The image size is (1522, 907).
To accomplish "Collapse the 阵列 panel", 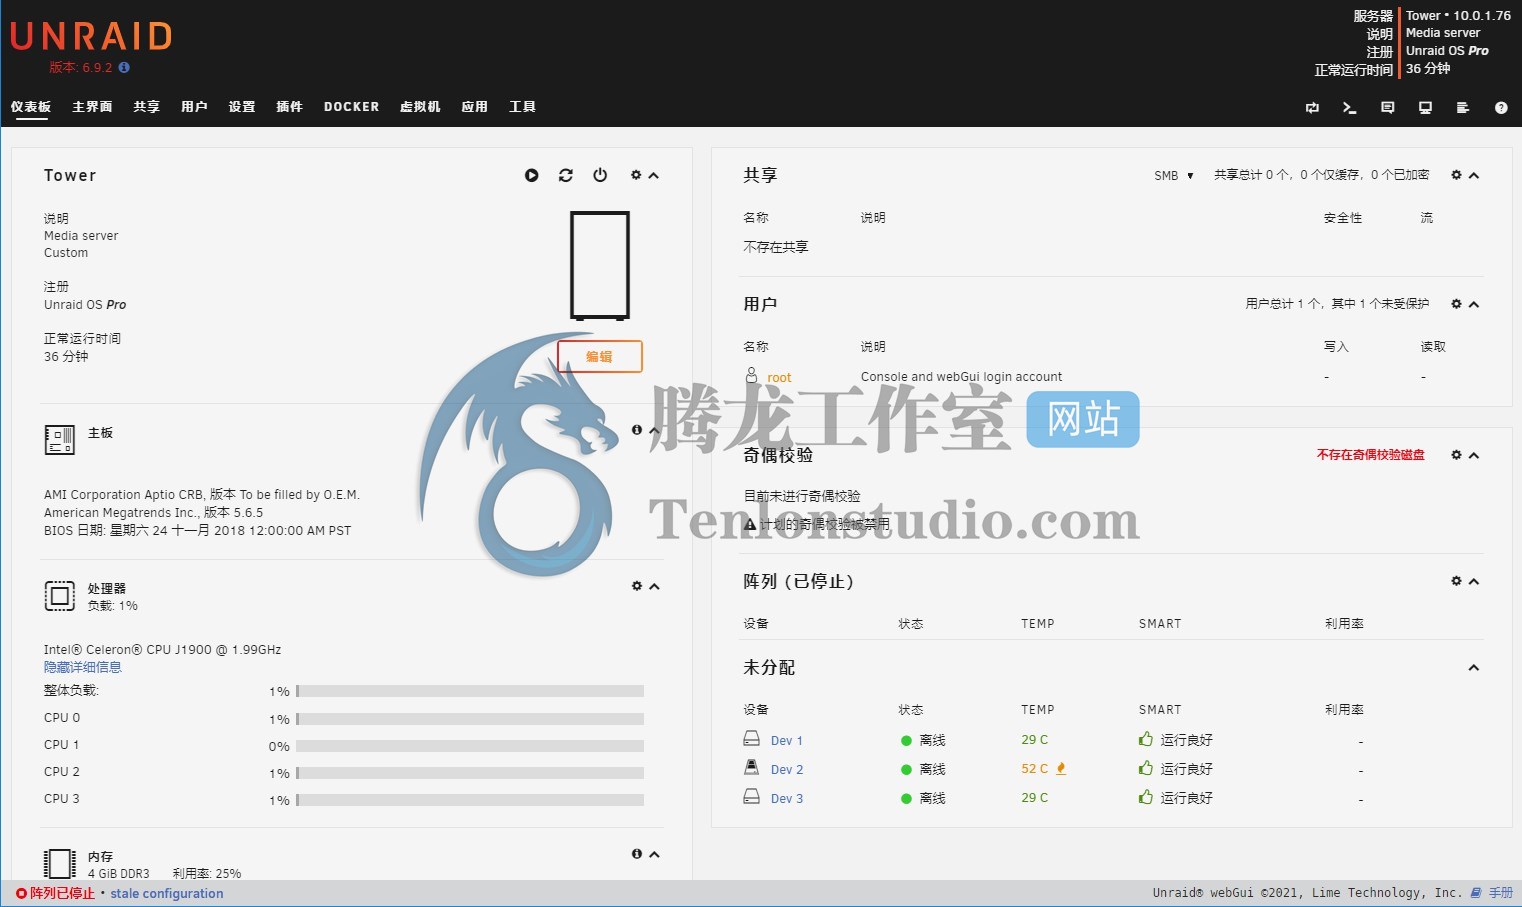I will tap(1474, 582).
